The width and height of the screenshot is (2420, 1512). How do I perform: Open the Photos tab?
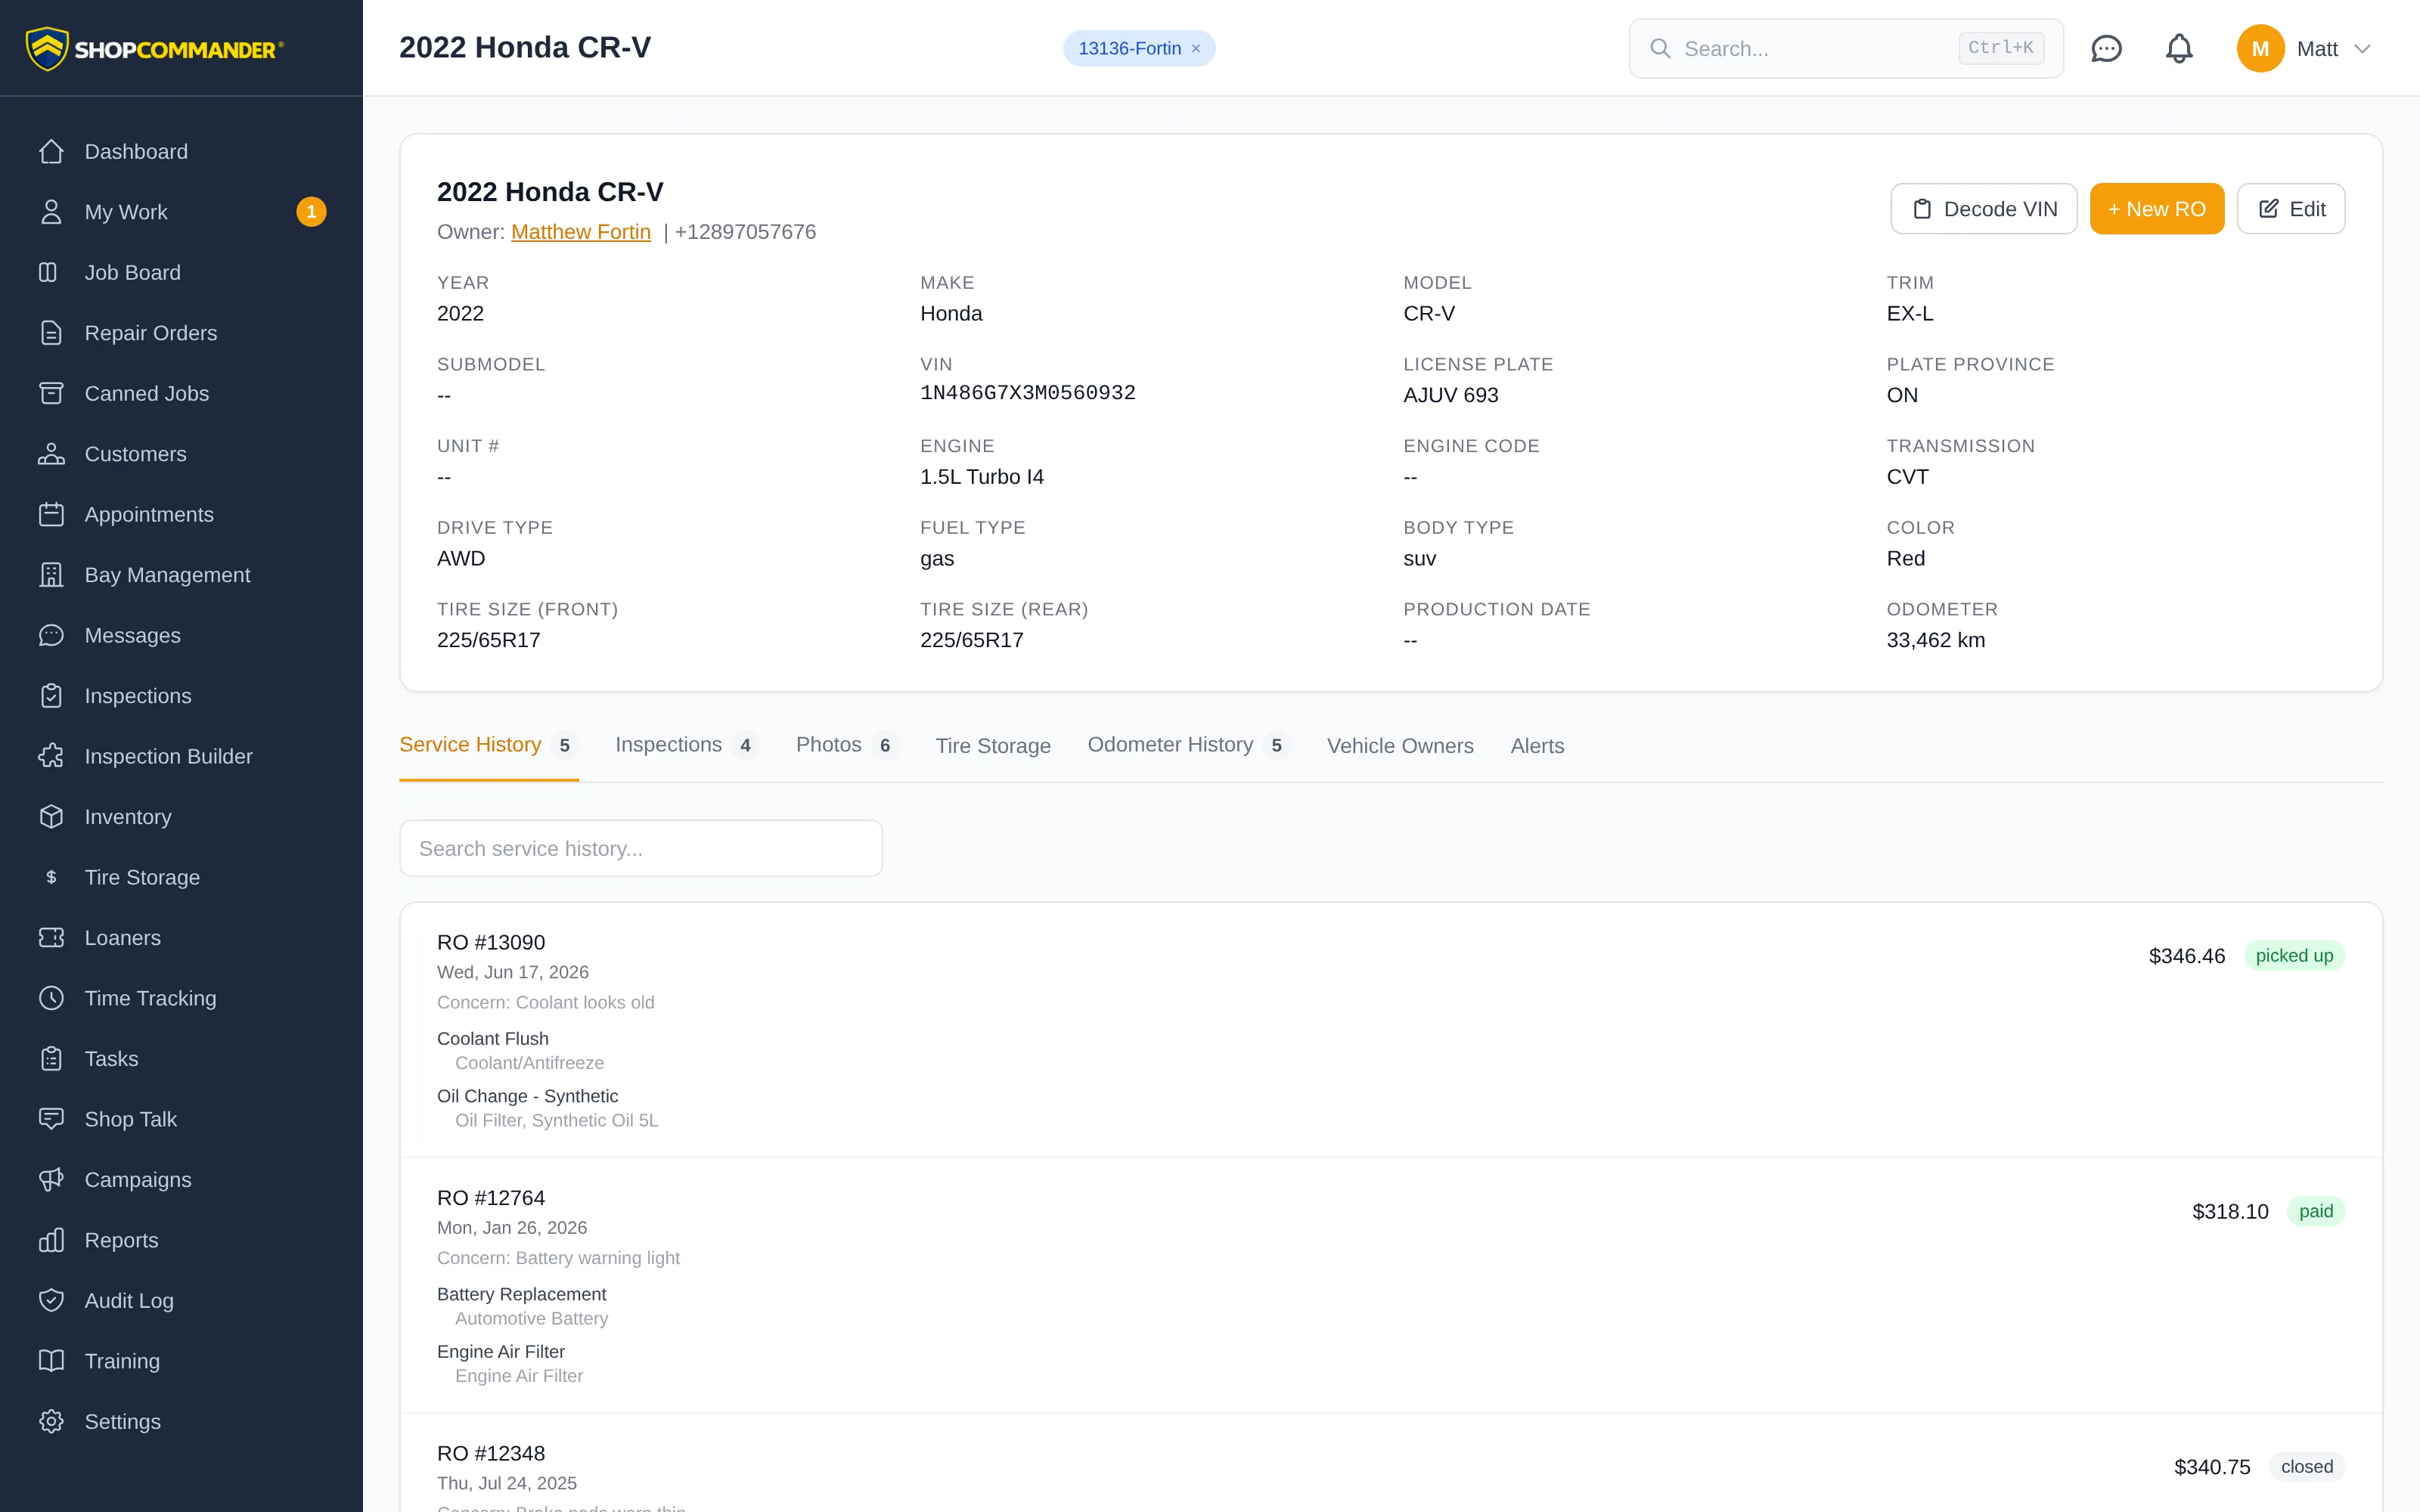pyautogui.click(x=846, y=745)
